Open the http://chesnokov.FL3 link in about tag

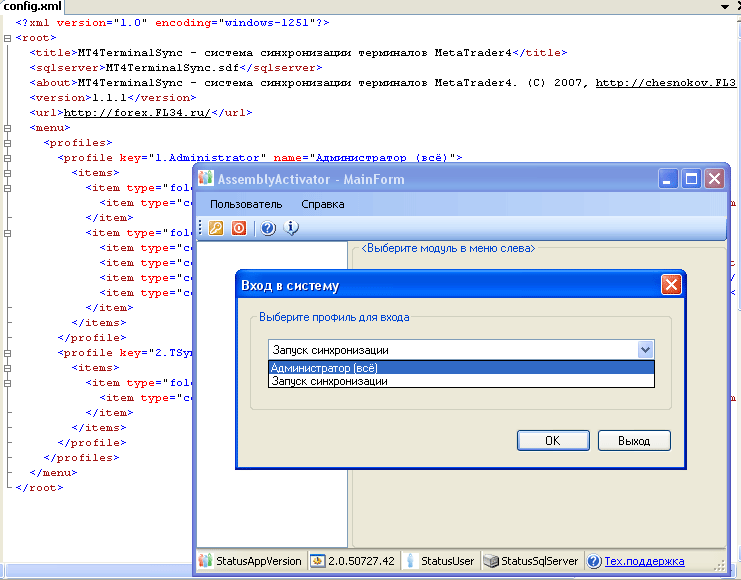[x=665, y=83]
